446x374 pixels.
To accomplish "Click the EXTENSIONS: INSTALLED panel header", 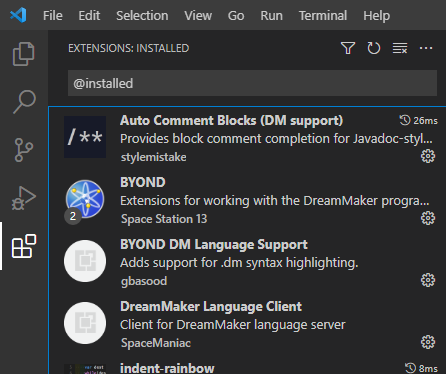I will [x=129, y=48].
